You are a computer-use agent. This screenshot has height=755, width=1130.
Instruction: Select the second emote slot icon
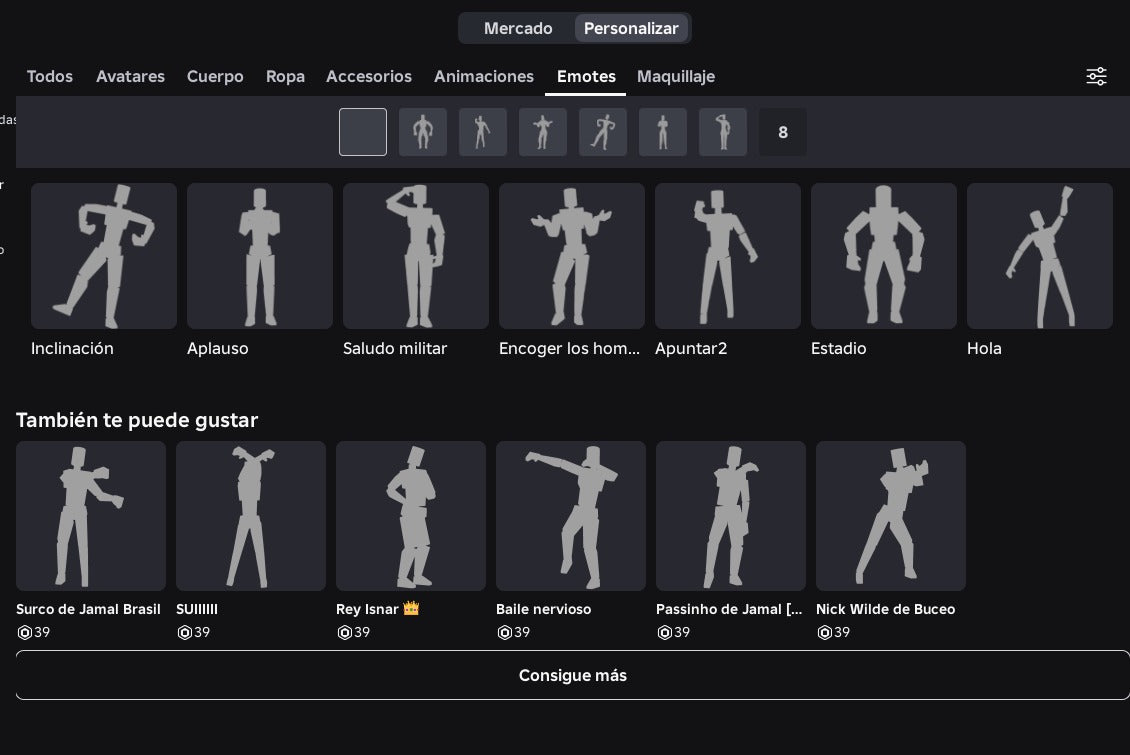pos(423,132)
